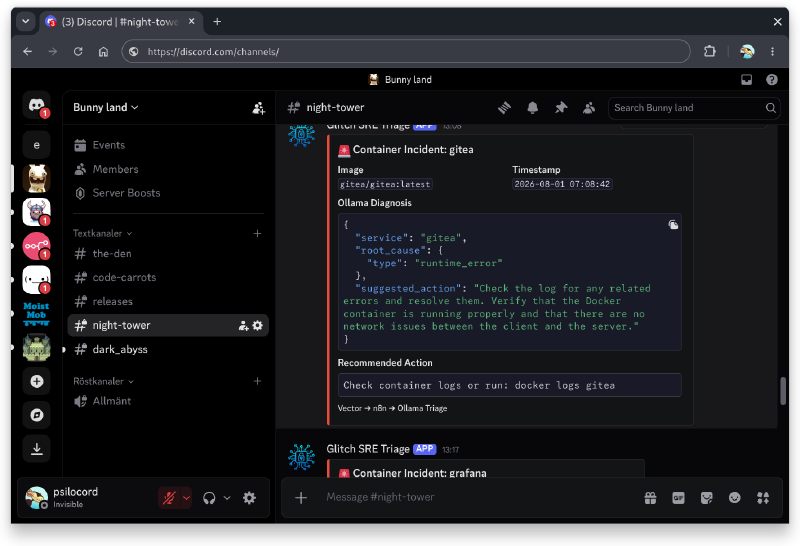Collapse the Textkanaler category
Image resolution: width=800 pixels, height=546 pixels.
pos(102,233)
